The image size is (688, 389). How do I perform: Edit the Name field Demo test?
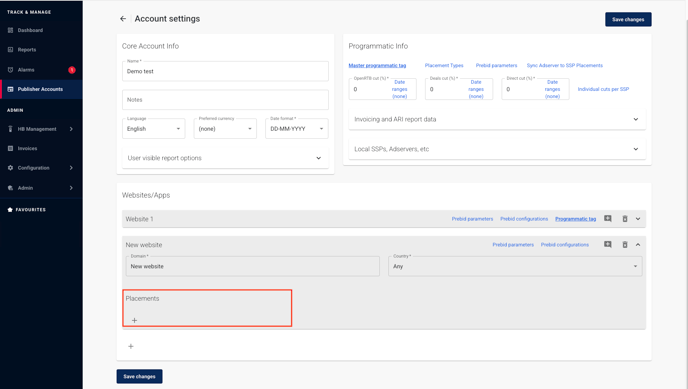[225, 71]
